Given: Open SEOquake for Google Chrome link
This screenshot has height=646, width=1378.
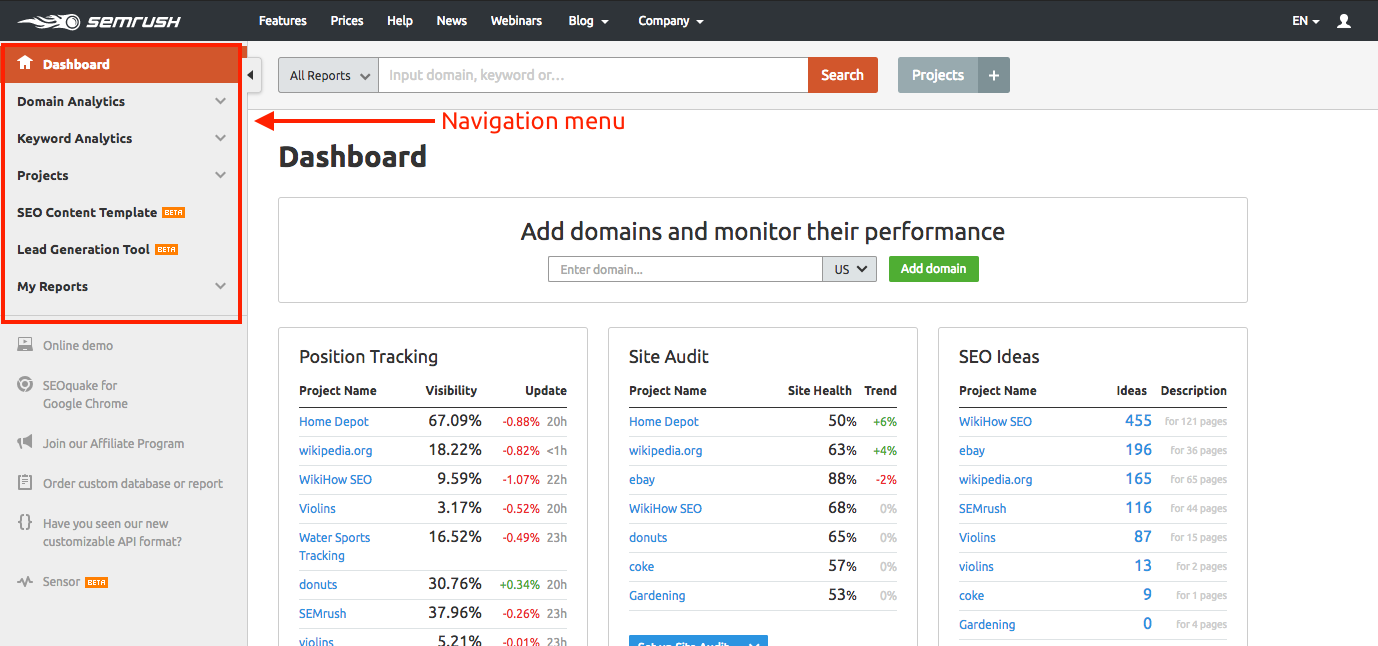Looking at the screenshot, I should click(85, 394).
